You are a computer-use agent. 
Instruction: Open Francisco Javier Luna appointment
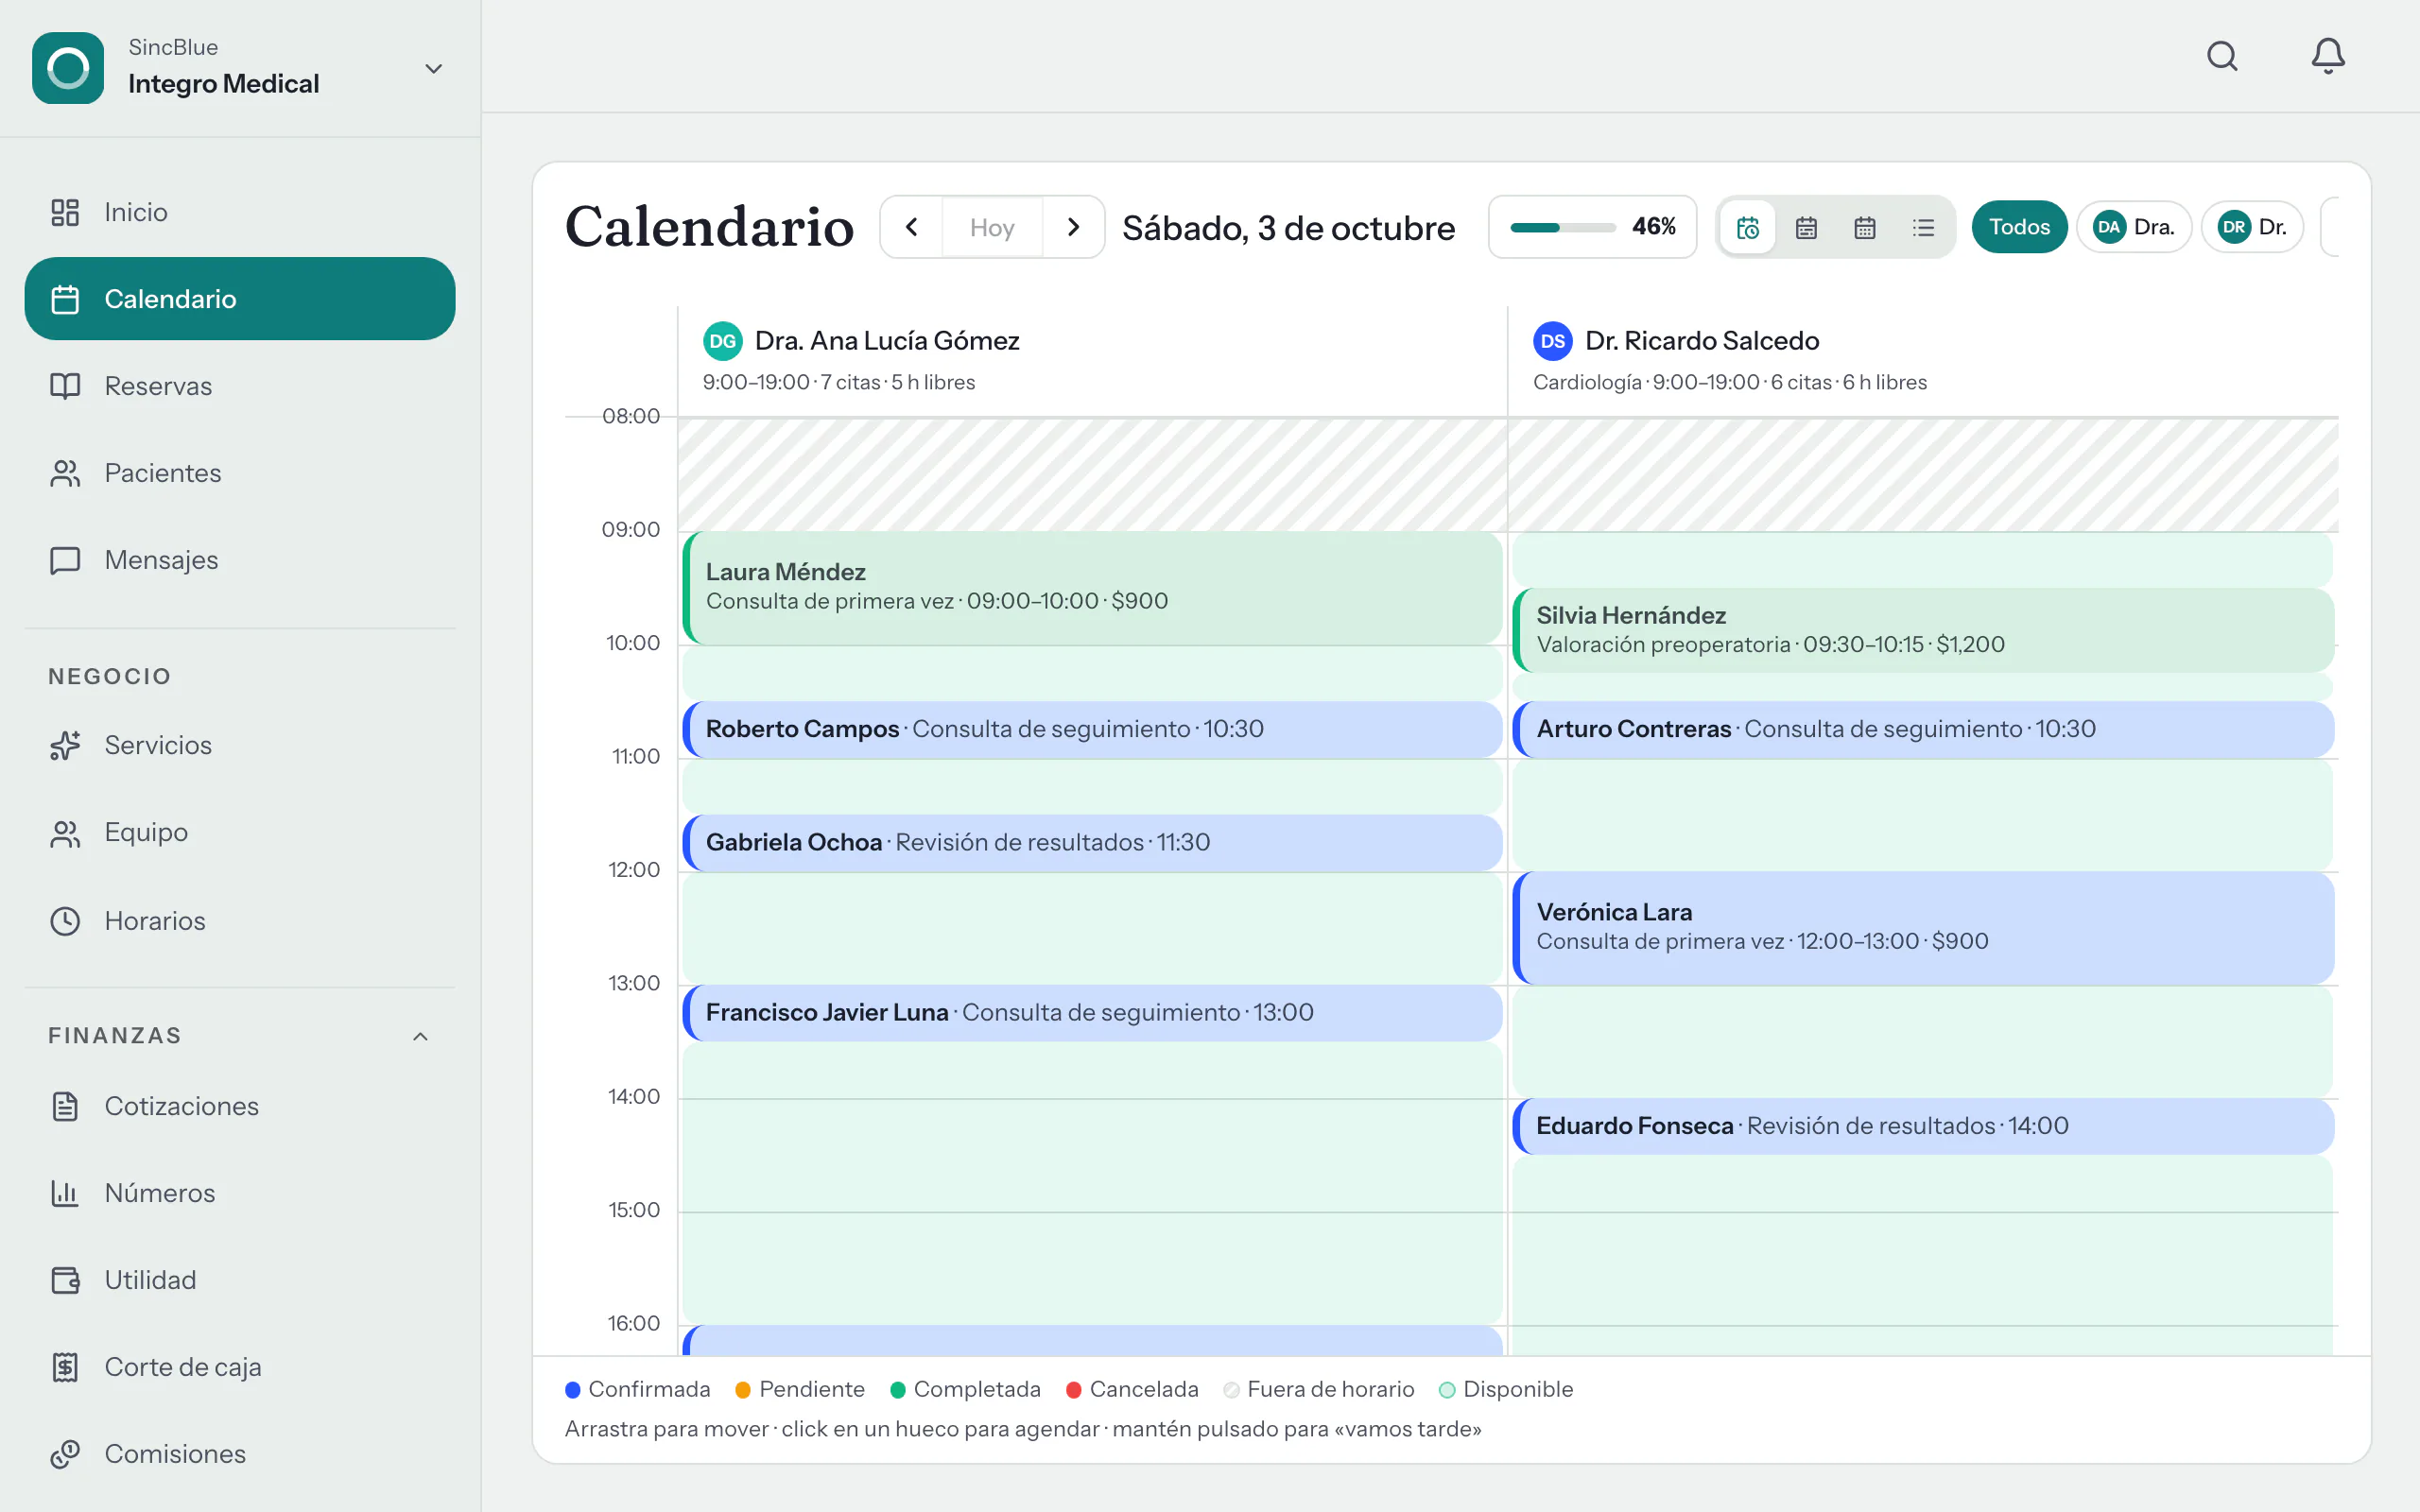point(1092,1013)
